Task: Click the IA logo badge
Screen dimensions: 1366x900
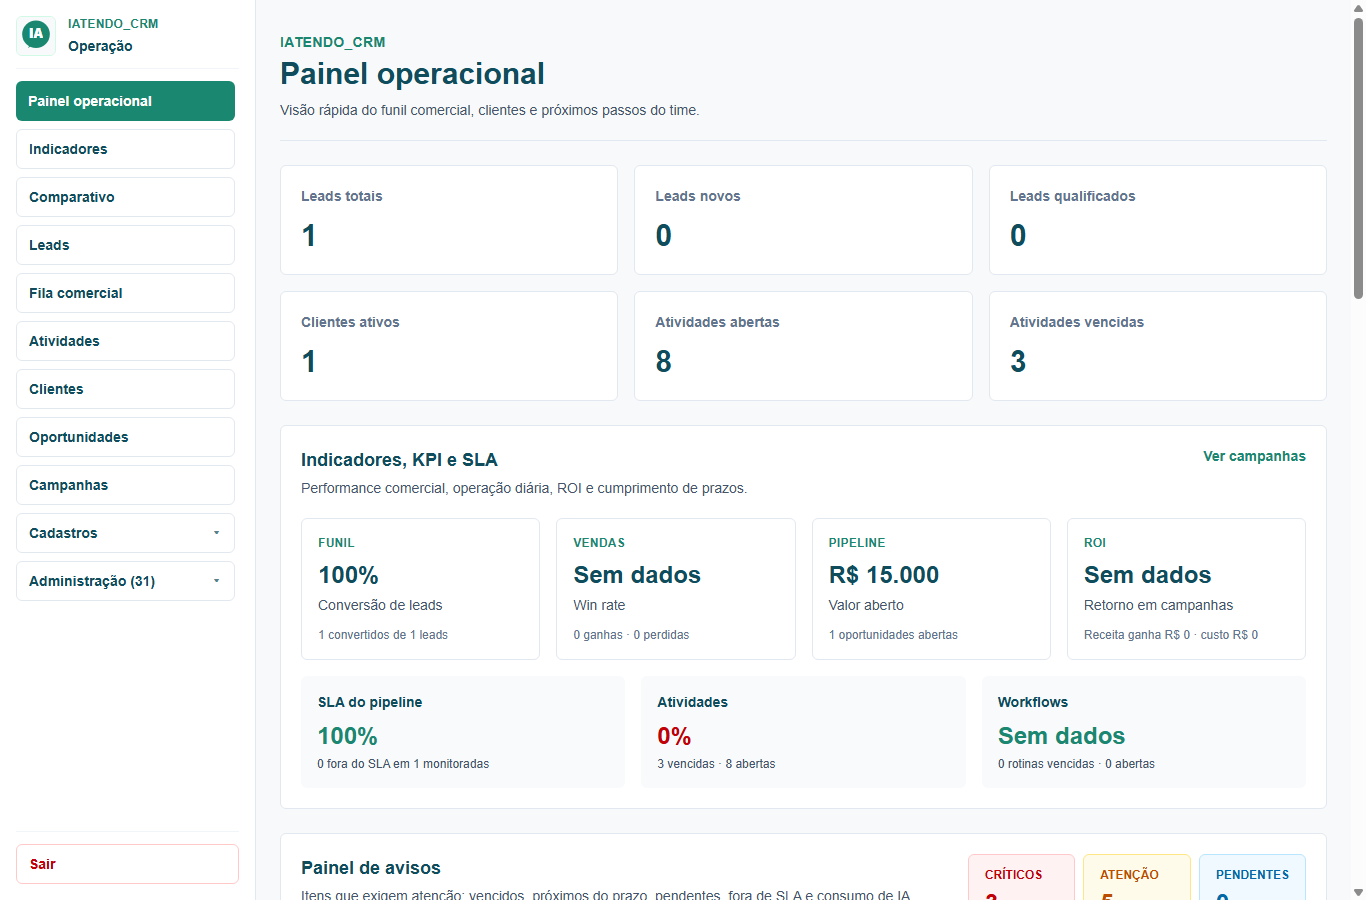Action: point(36,35)
